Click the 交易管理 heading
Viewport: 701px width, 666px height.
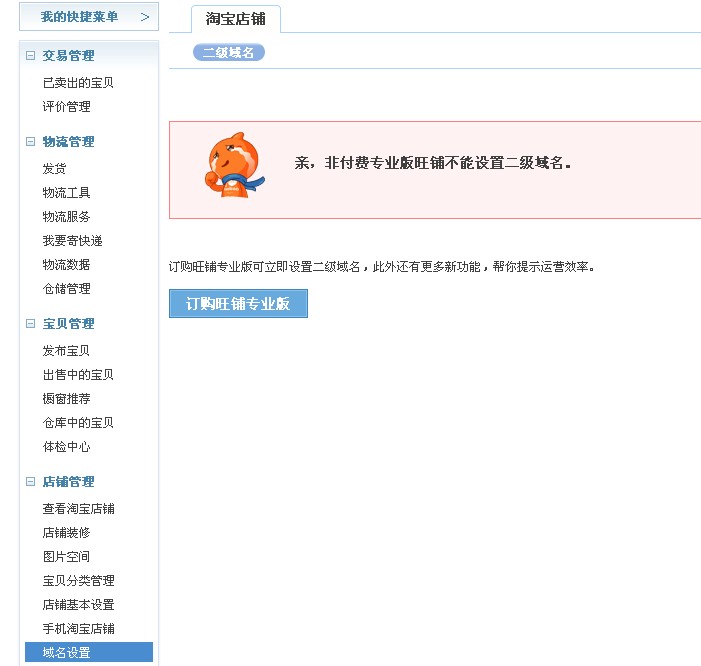[x=68, y=55]
